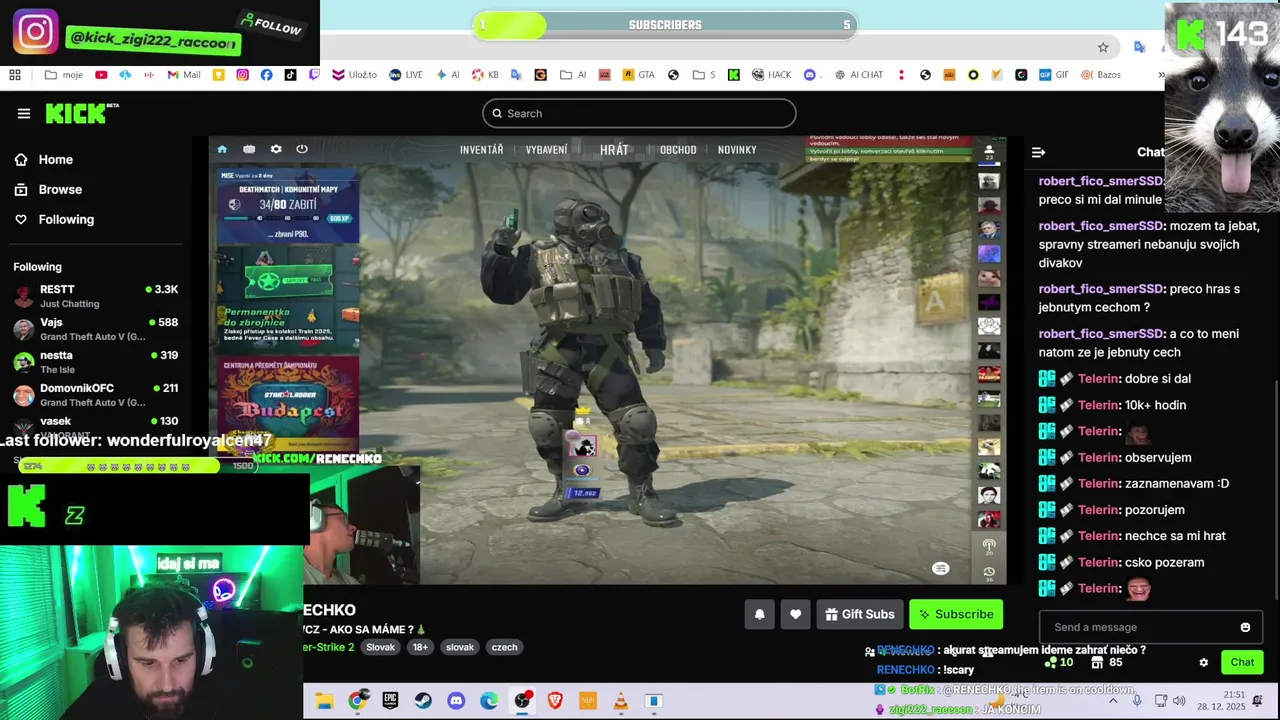Toggle microphone icon in system tray

[1137, 701]
